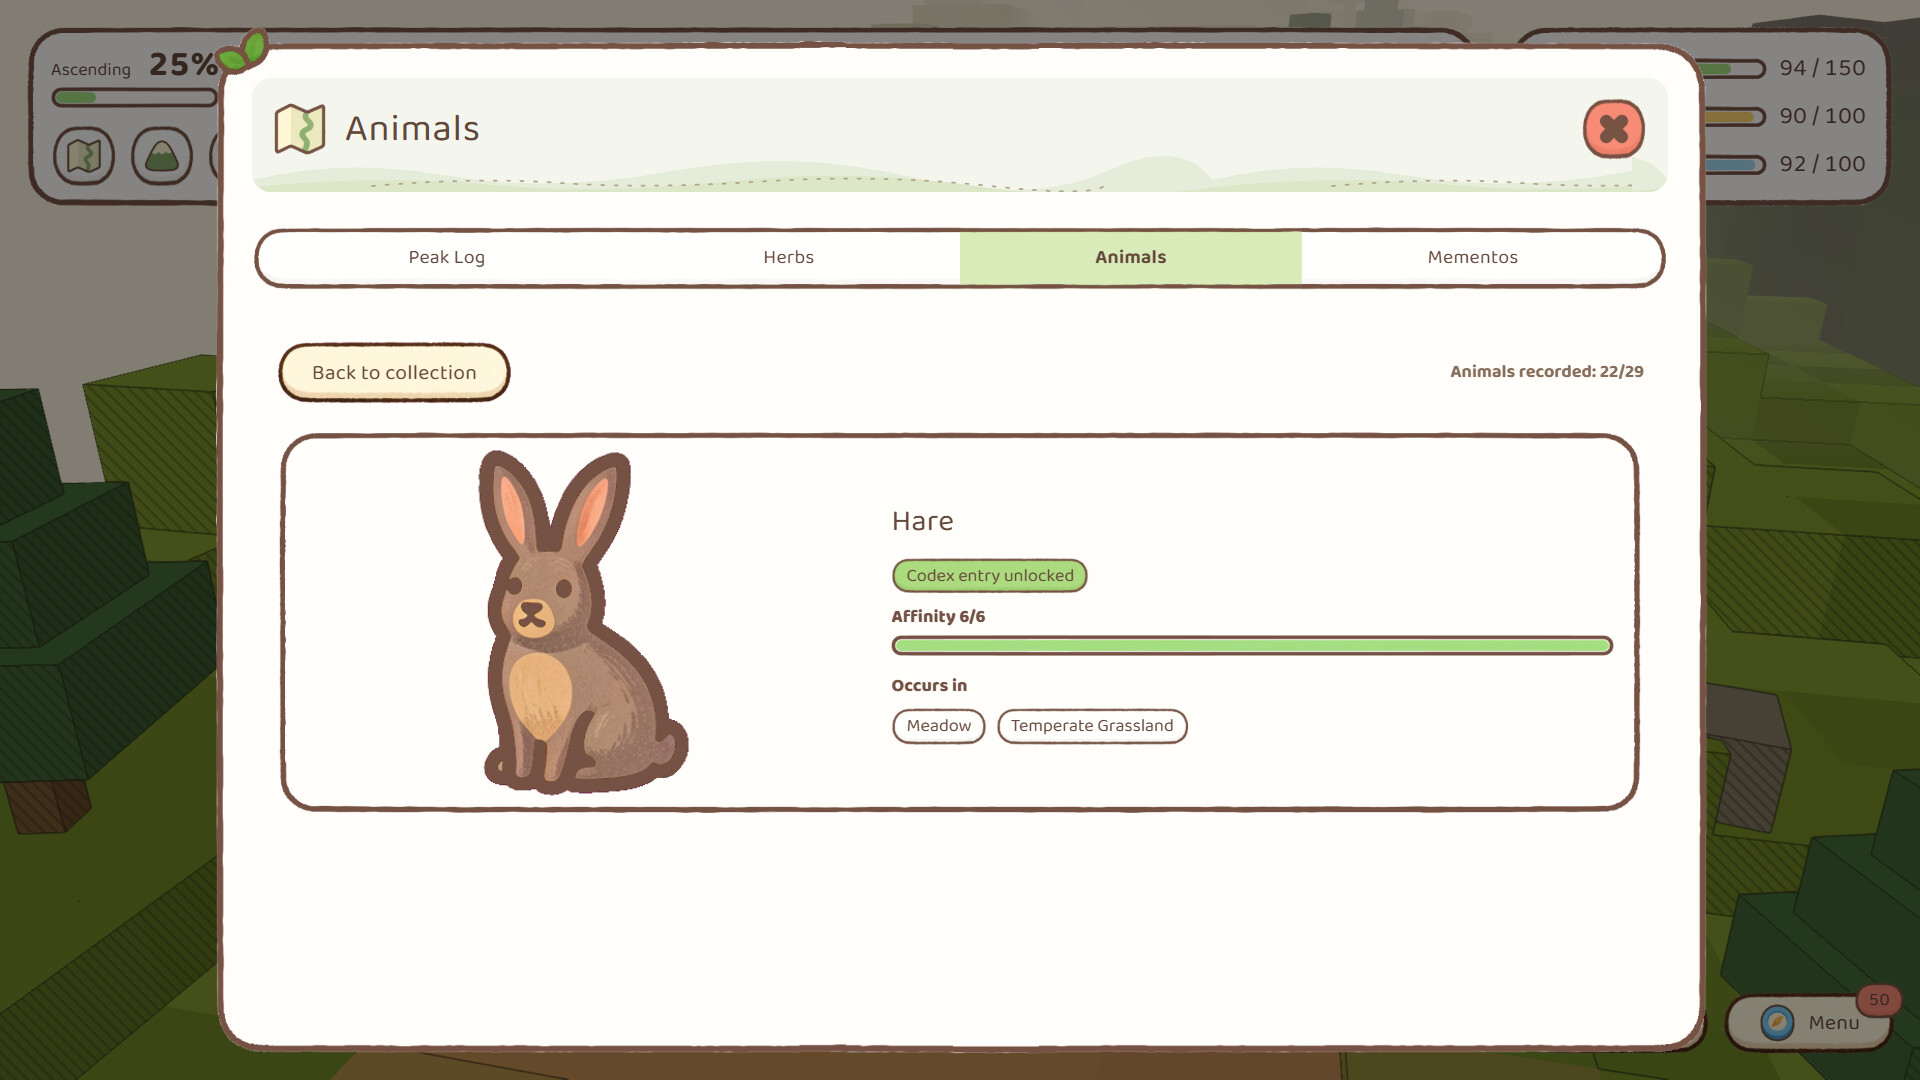Click the Hare name heading
This screenshot has width=1920, height=1080.
922,521
